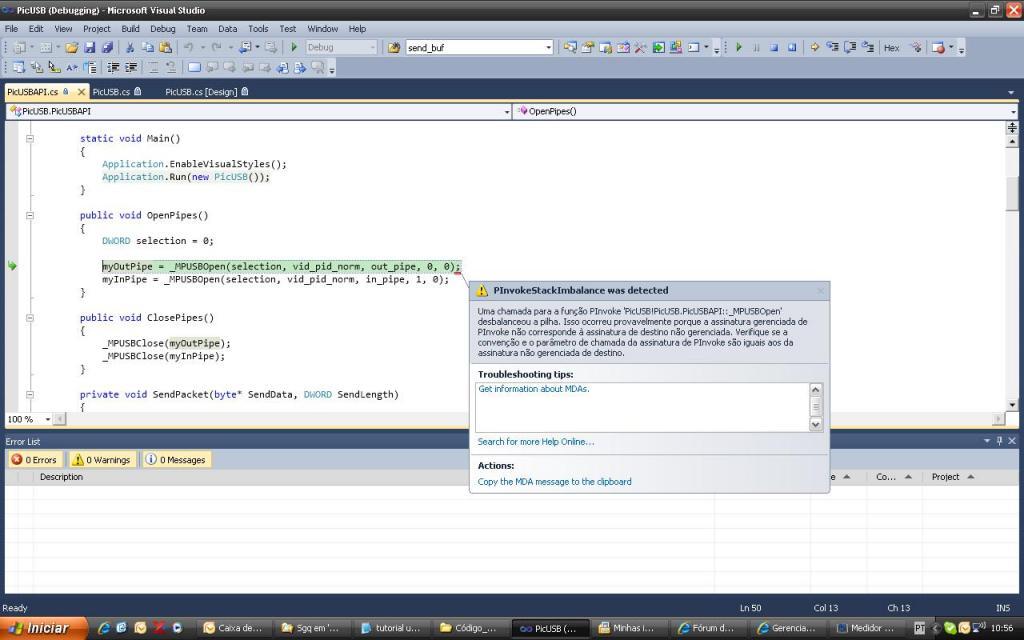1024x640 pixels.
Task: Open the Properties Window toolbar icon
Action: [588, 47]
